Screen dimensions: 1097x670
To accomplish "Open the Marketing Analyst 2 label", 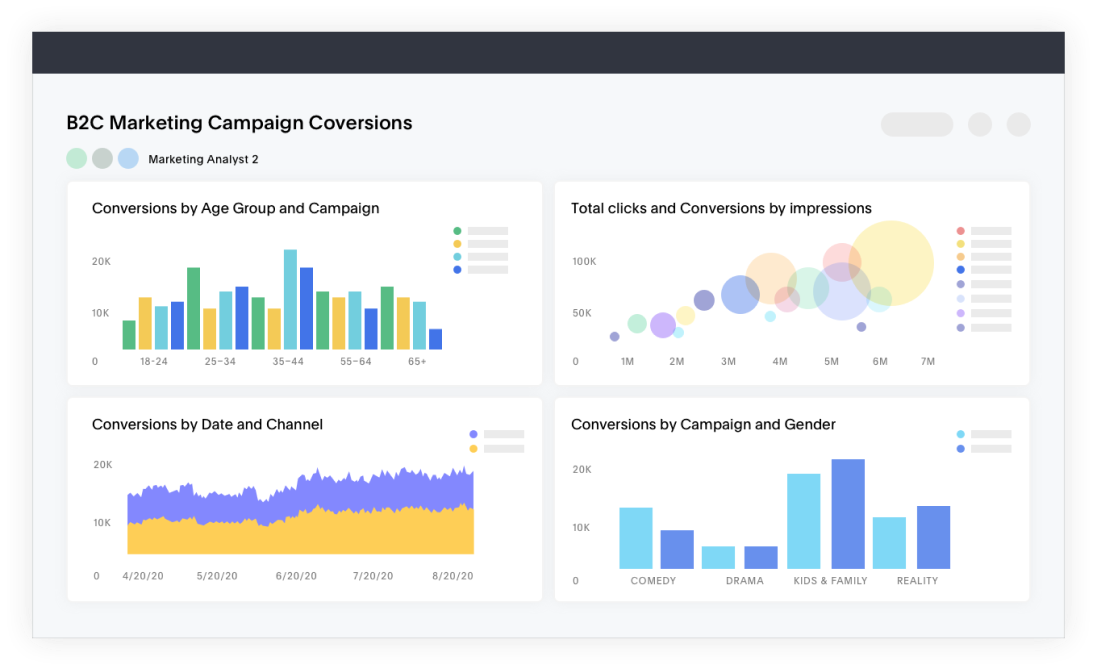I will (x=203, y=159).
